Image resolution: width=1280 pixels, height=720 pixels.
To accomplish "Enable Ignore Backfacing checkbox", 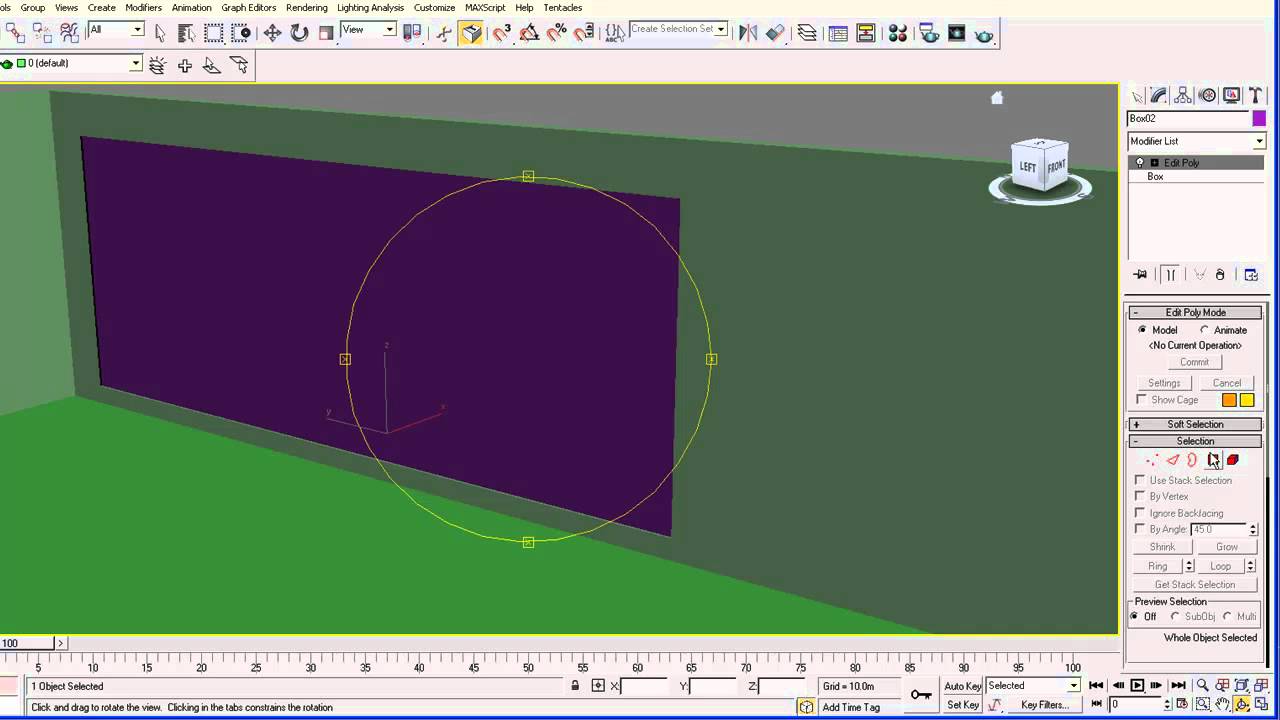I will pos(1140,513).
